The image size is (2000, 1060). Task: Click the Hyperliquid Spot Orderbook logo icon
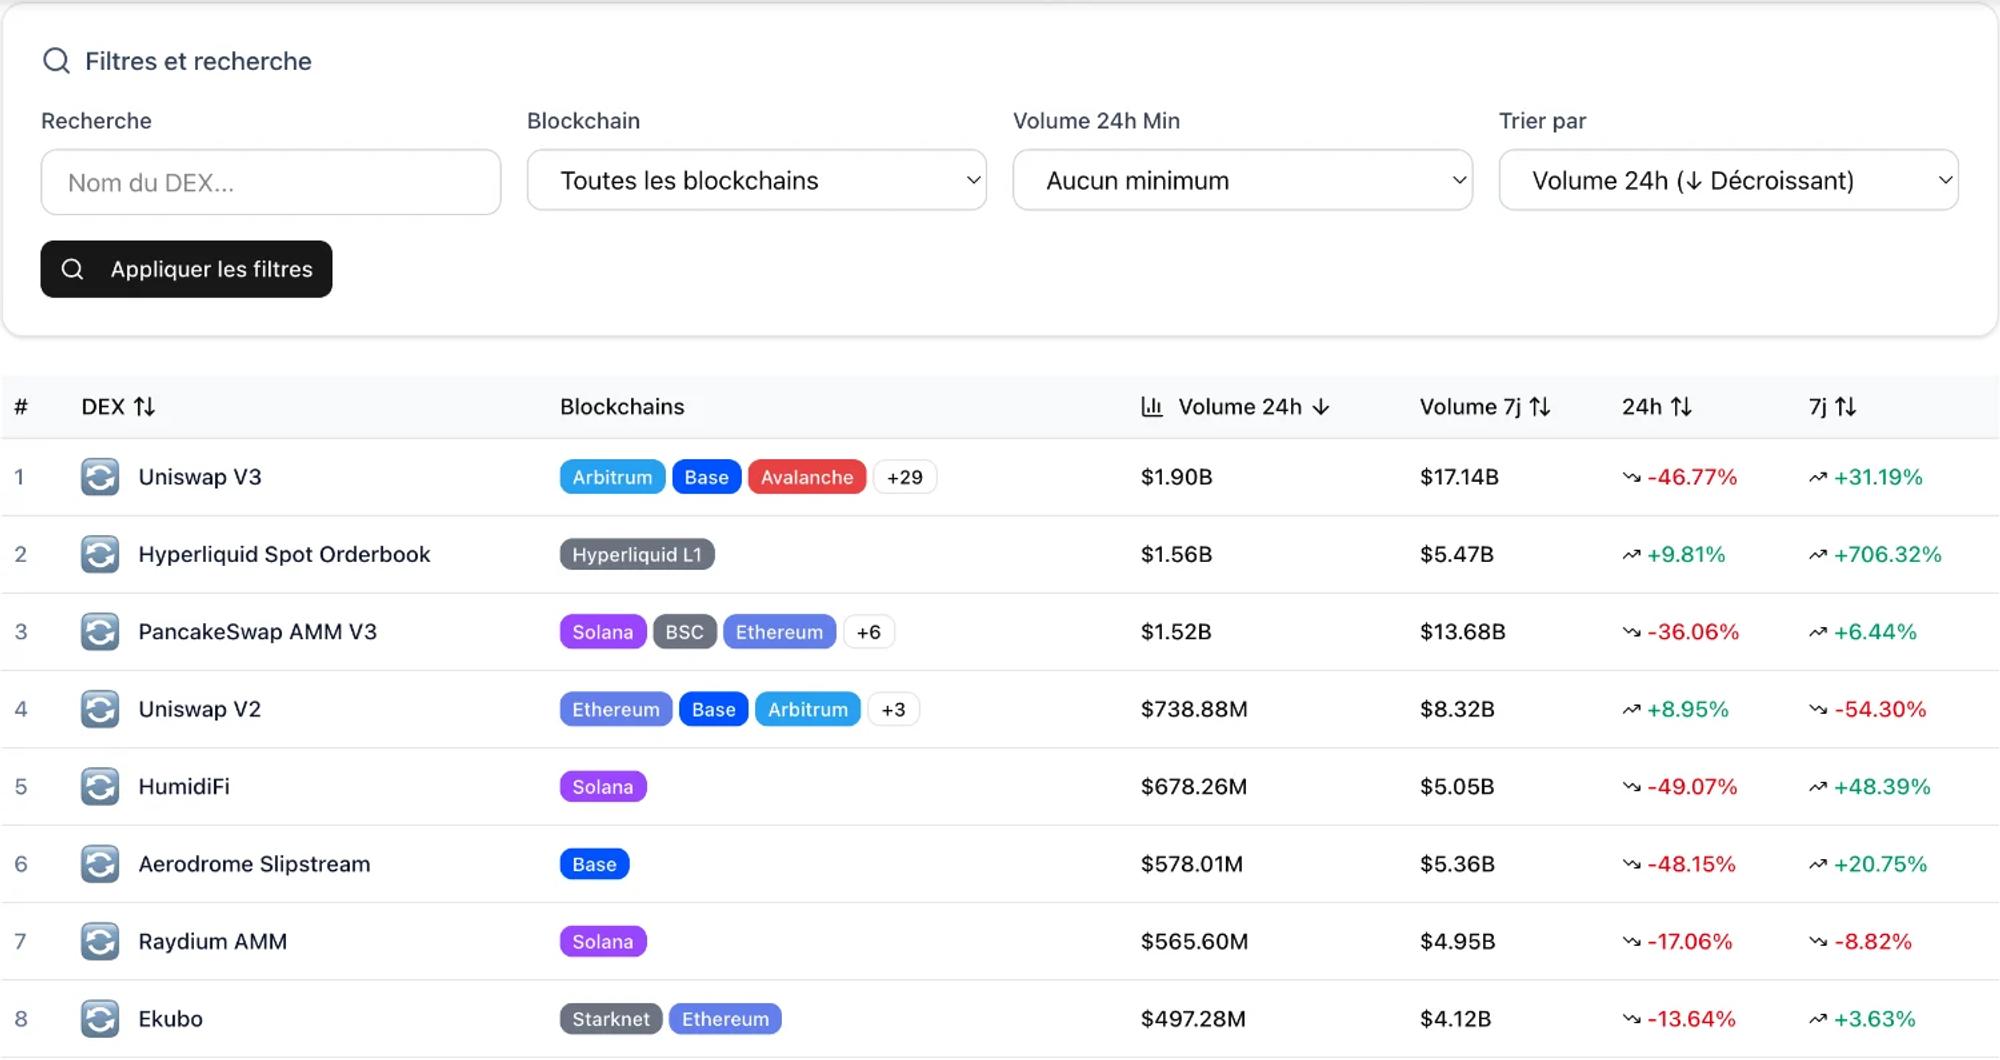[x=100, y=554]
